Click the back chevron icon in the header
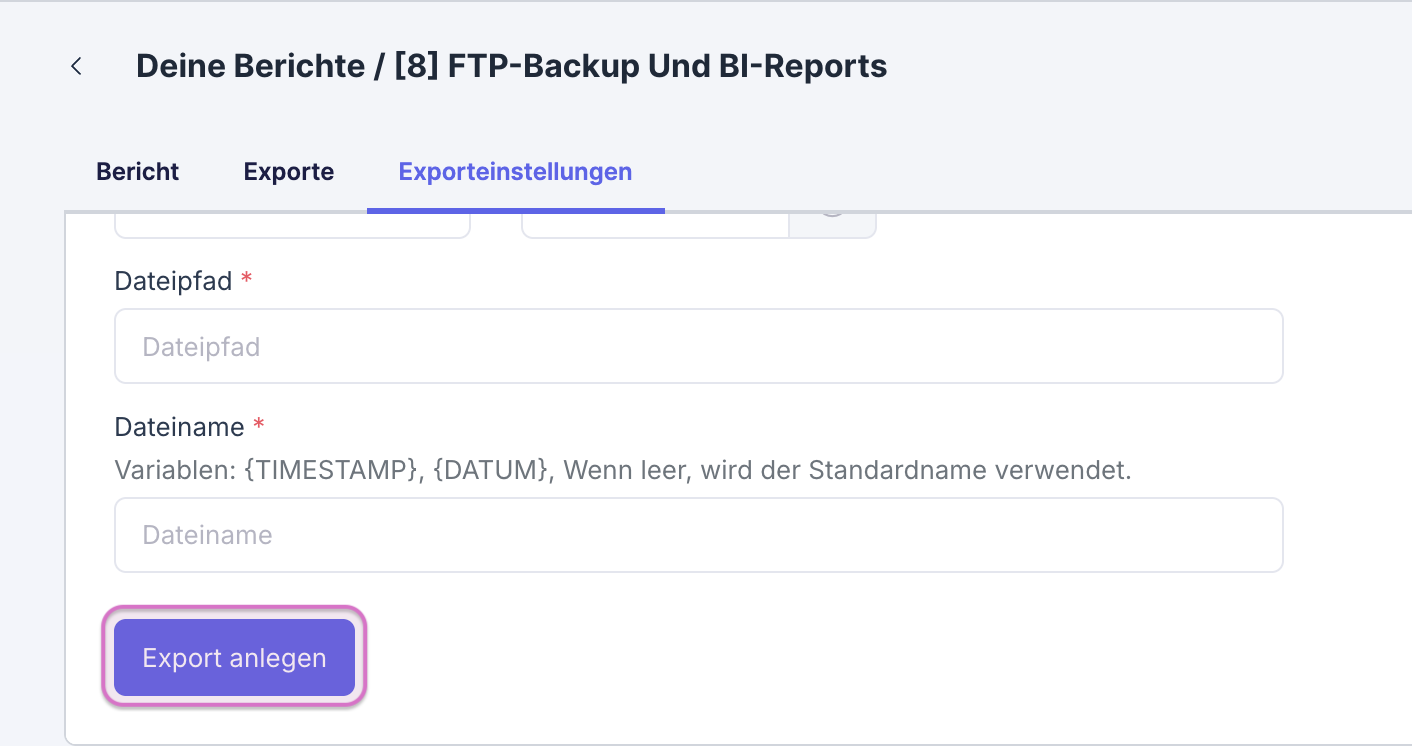The width and height of the screenshot is (1412, 746). click(x=77, y=66)
